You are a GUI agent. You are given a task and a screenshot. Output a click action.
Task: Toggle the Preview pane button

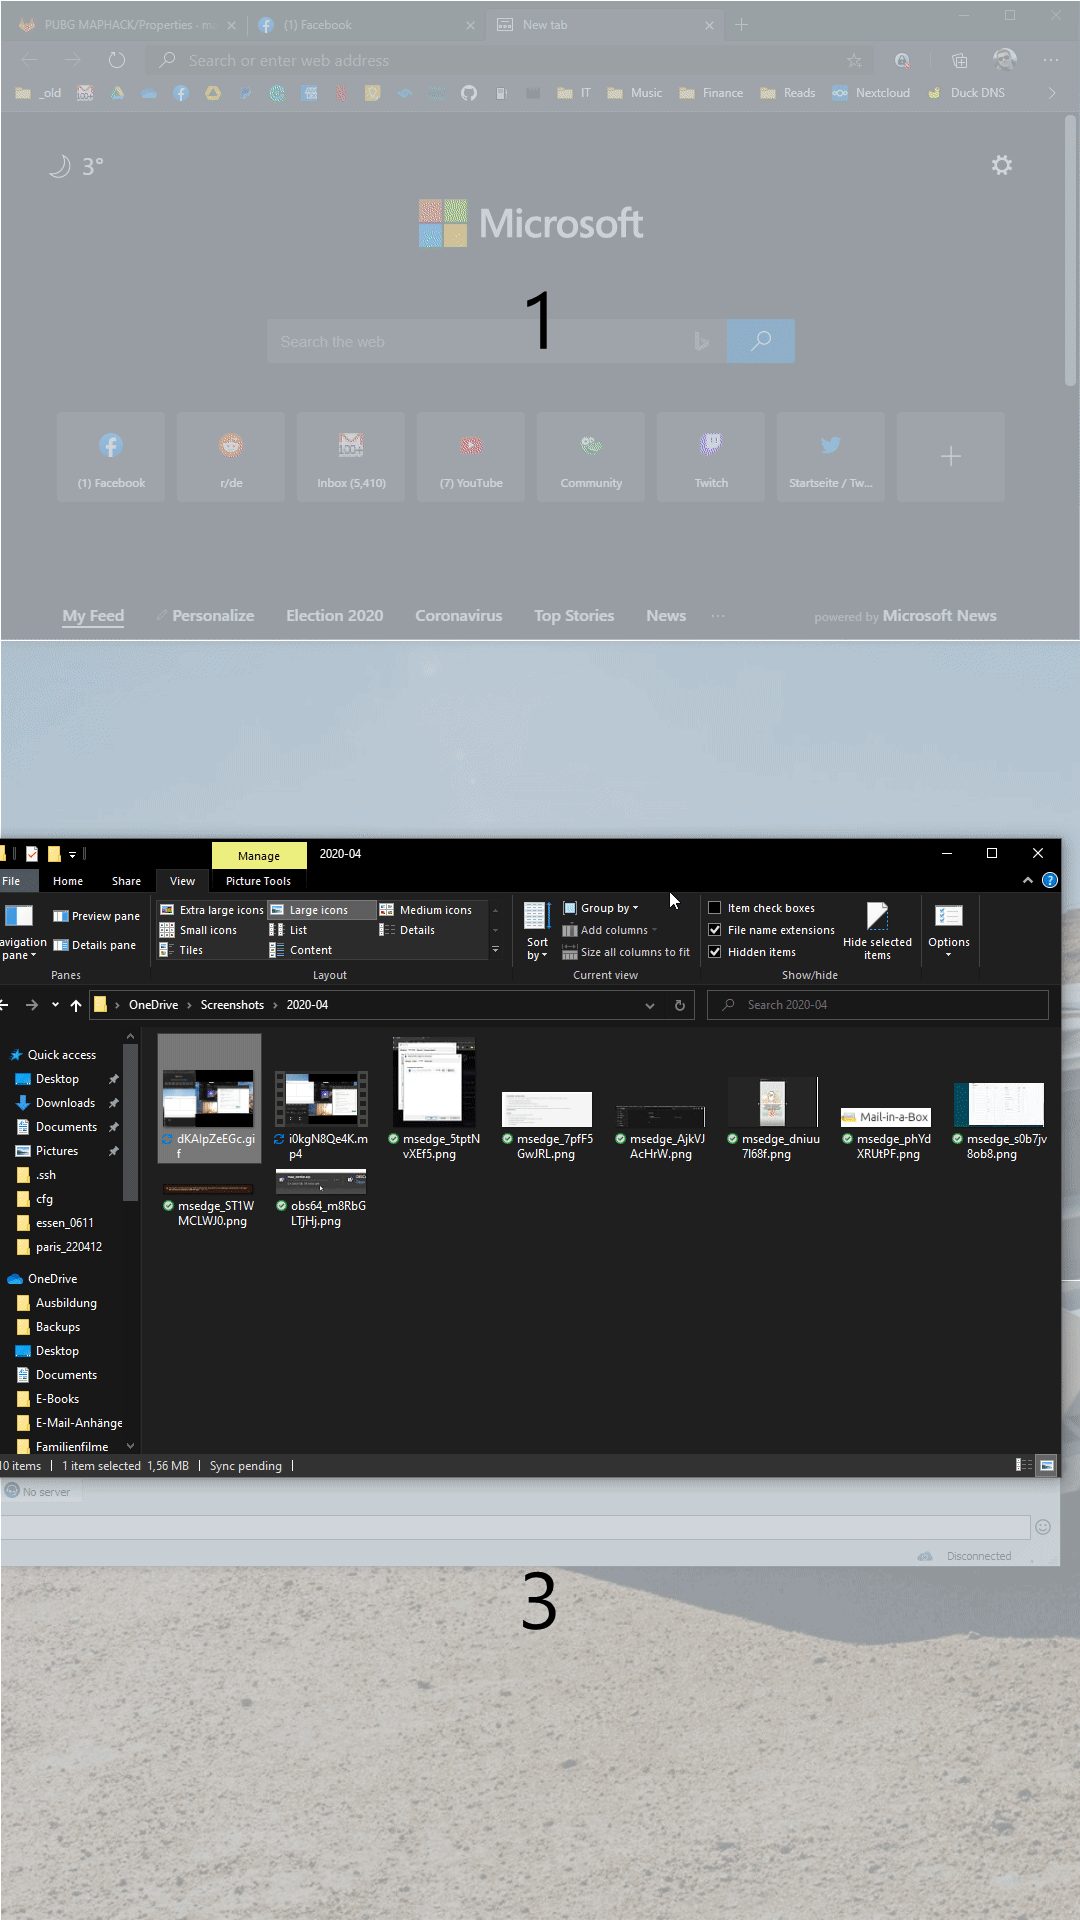click(x=96, y=916)
